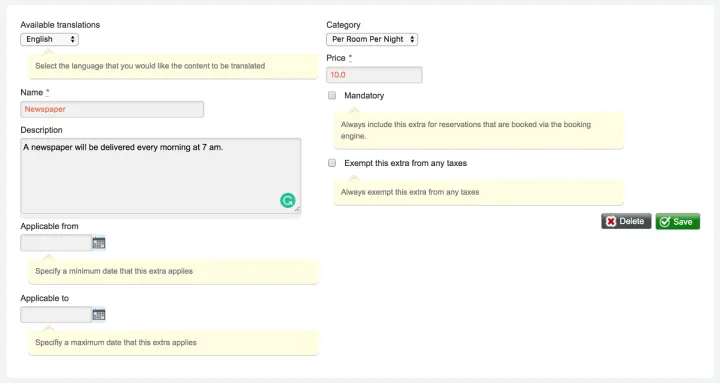
Task: Focus the Name field containing Newspaper
Action: click(112, 109)
